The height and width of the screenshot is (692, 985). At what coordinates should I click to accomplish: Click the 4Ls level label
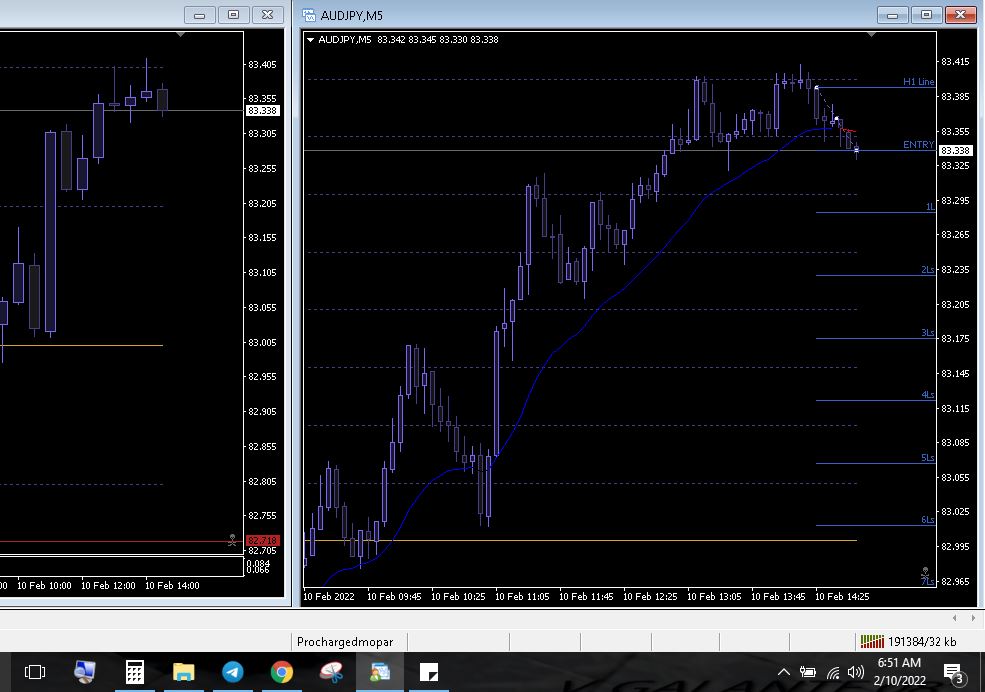[928, 394]
